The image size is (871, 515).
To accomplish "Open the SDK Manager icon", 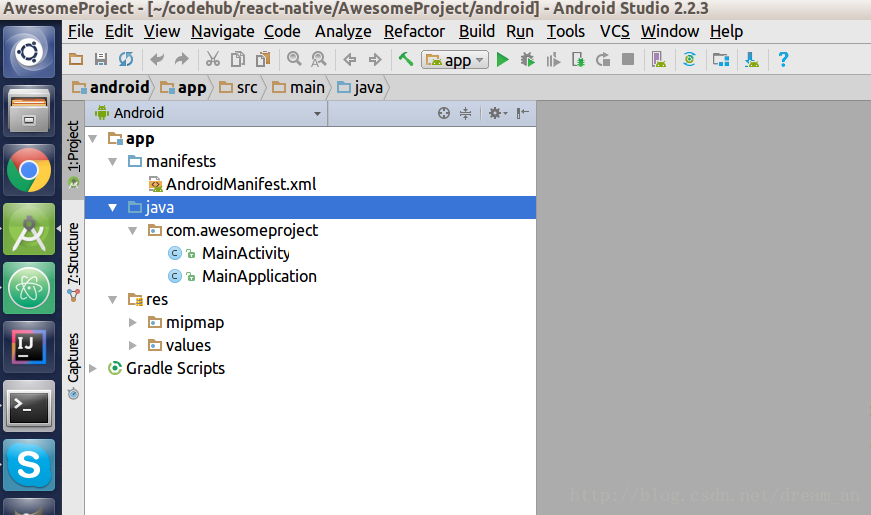I will coord(752,59).
